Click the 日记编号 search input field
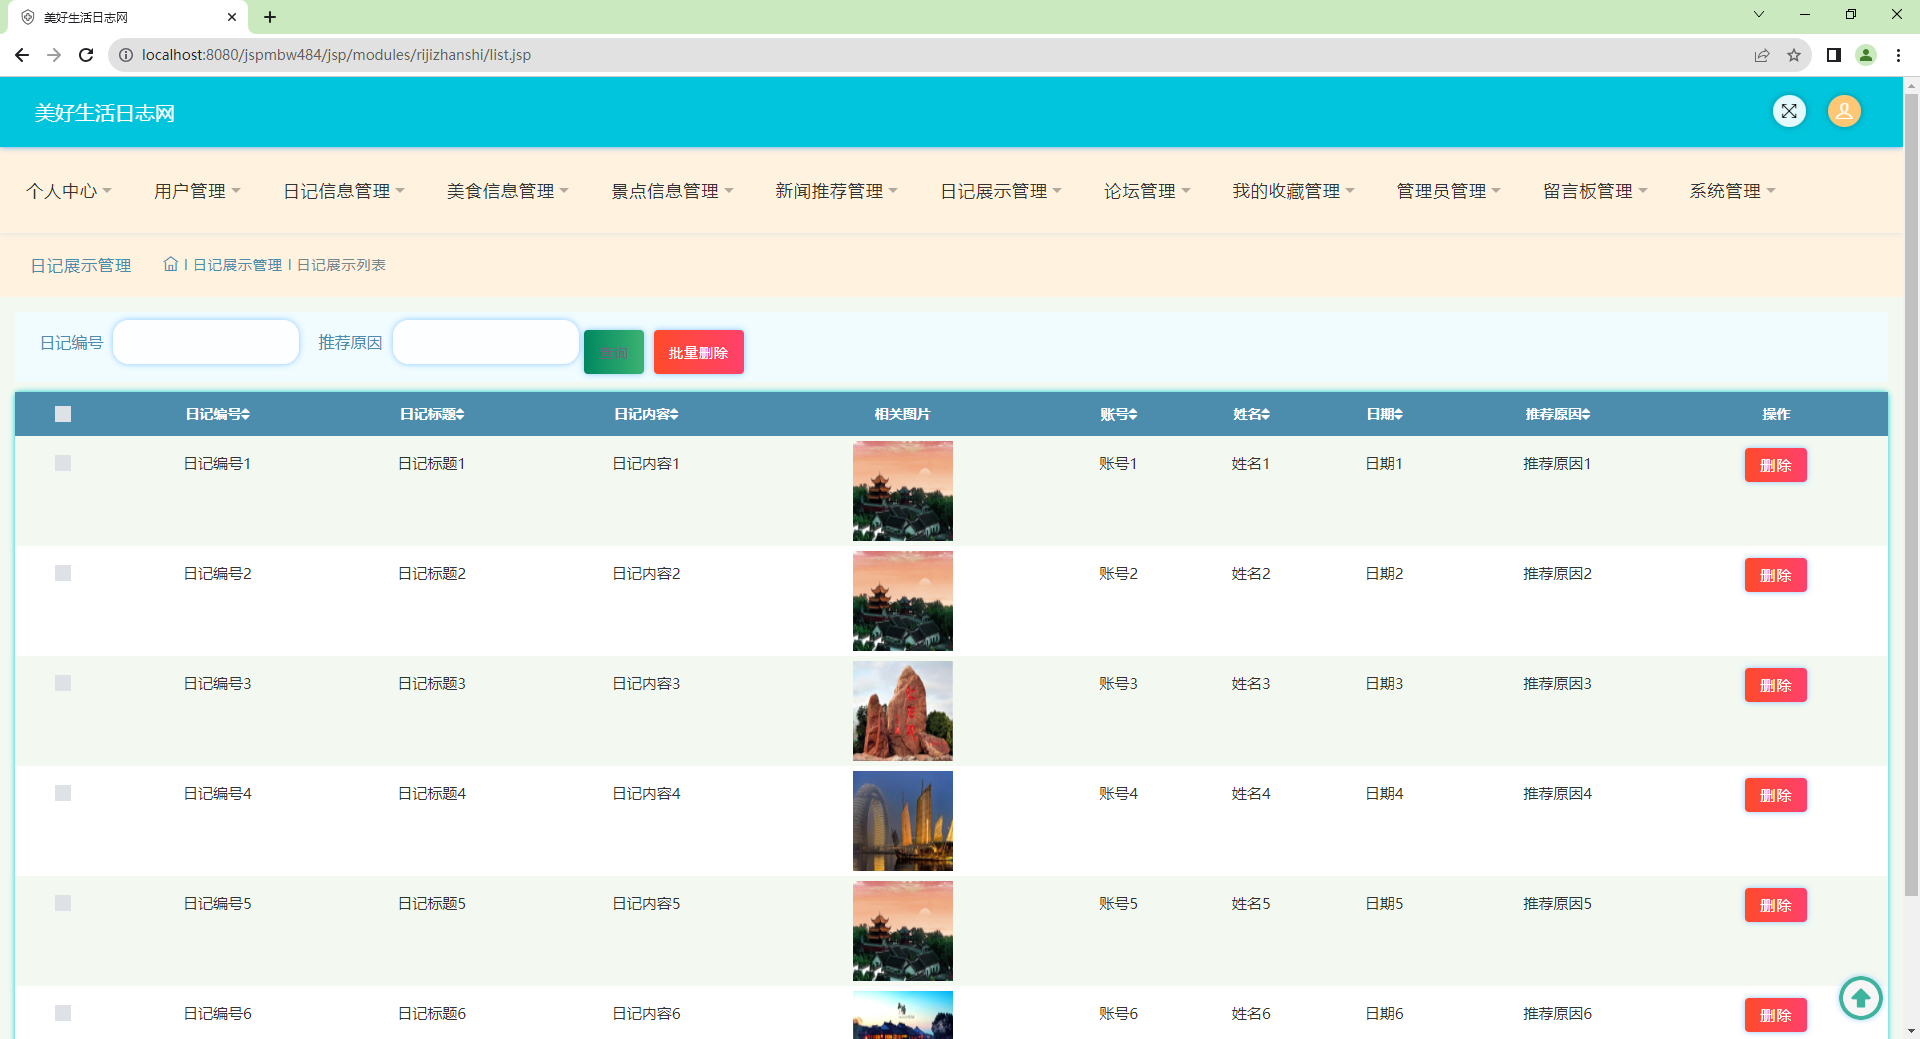 [205, 341]
